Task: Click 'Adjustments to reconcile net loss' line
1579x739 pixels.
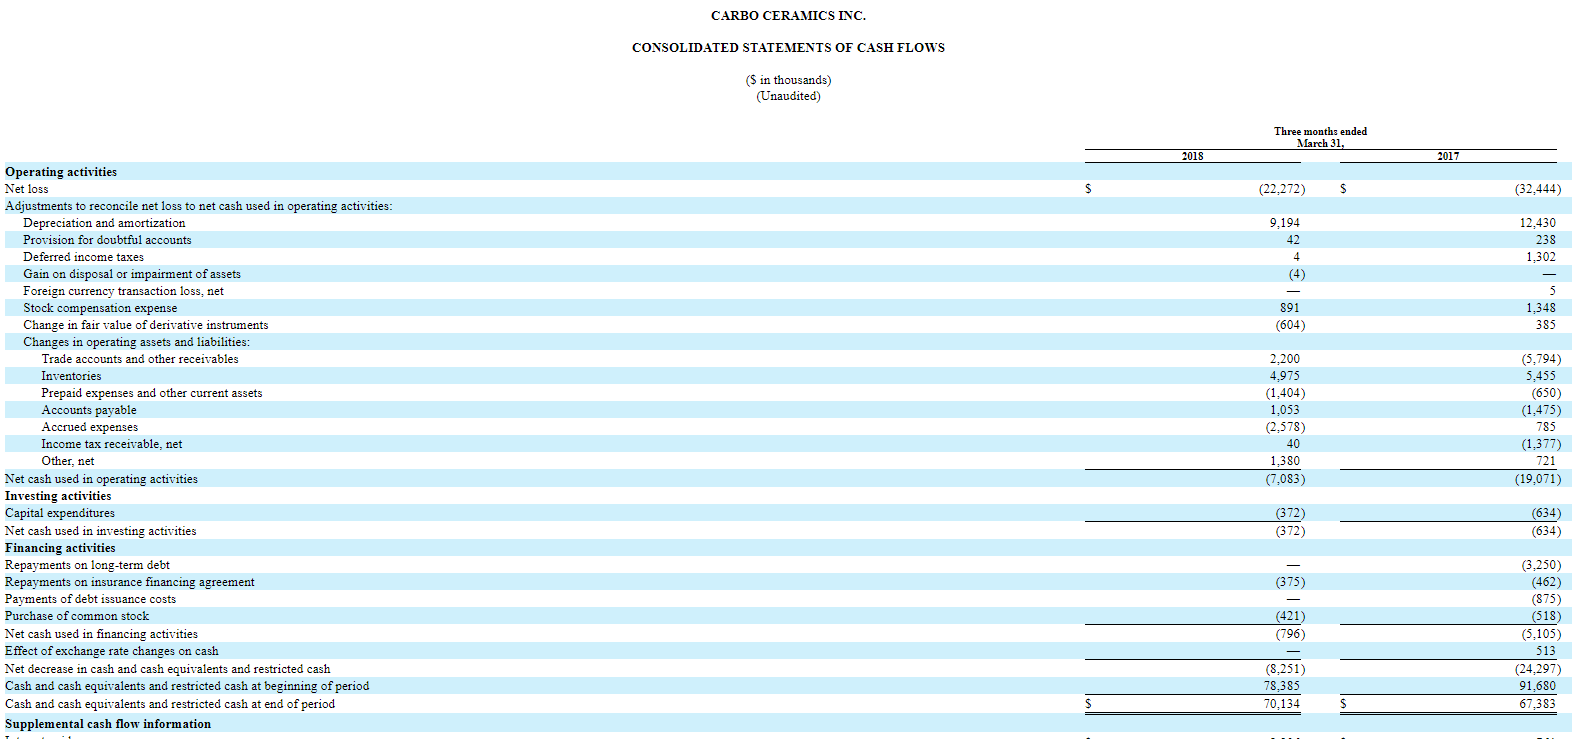Action: point(198,206)
